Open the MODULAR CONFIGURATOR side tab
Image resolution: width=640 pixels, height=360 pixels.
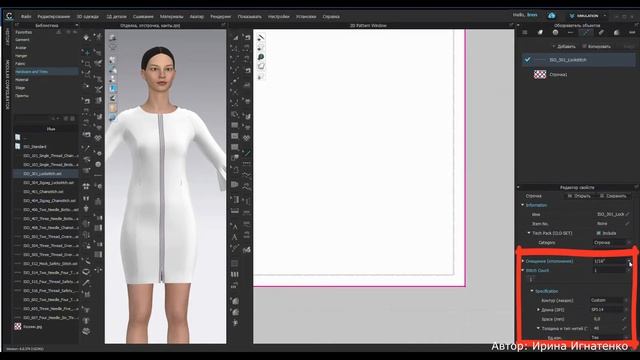click(7, 84)
